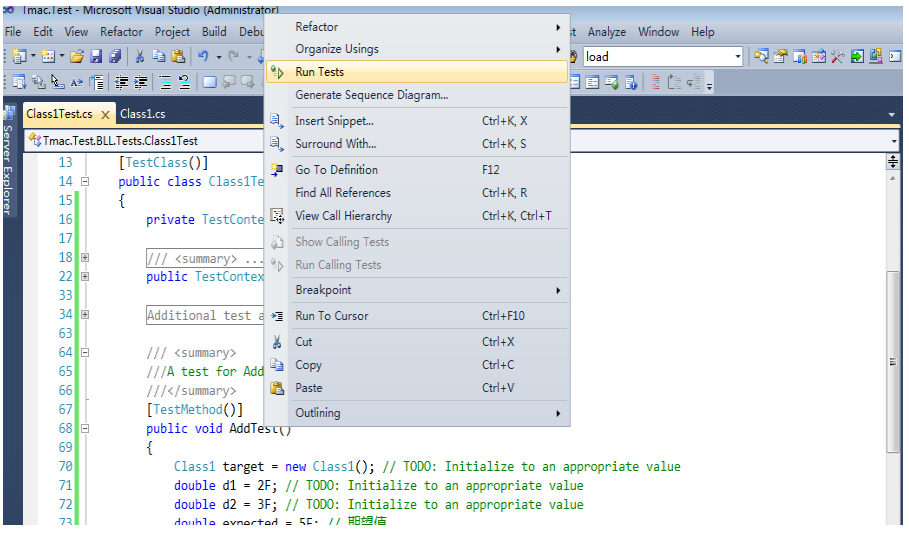Click the Object Browser toolbar icon

click(819, 56)
